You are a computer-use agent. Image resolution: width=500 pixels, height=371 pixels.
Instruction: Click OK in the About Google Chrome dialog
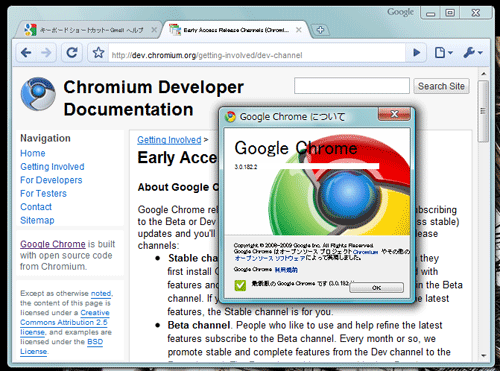pyautogui.click(x=376, y=288)
